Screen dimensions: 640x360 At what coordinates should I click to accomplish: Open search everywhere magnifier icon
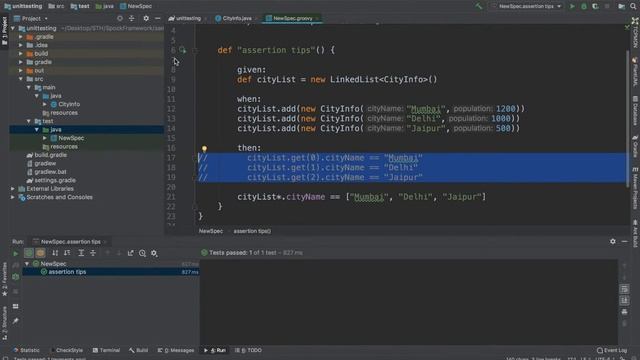pyautogui.click(x=633, y=6)
